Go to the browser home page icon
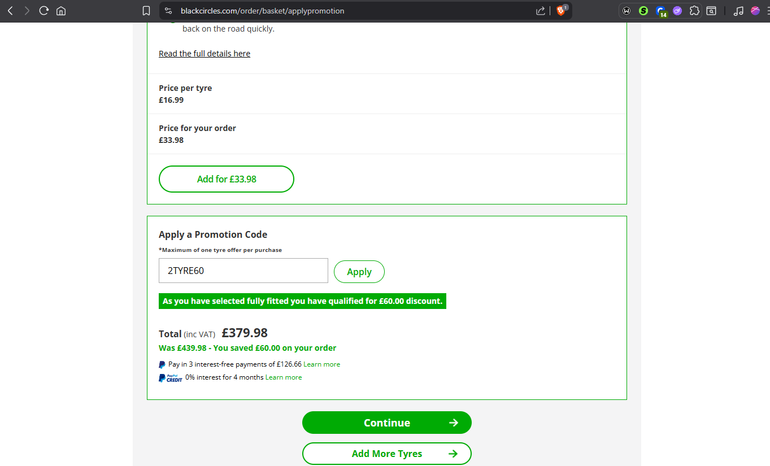This screenshot has height=466, width=770. (x=61, y=11)
